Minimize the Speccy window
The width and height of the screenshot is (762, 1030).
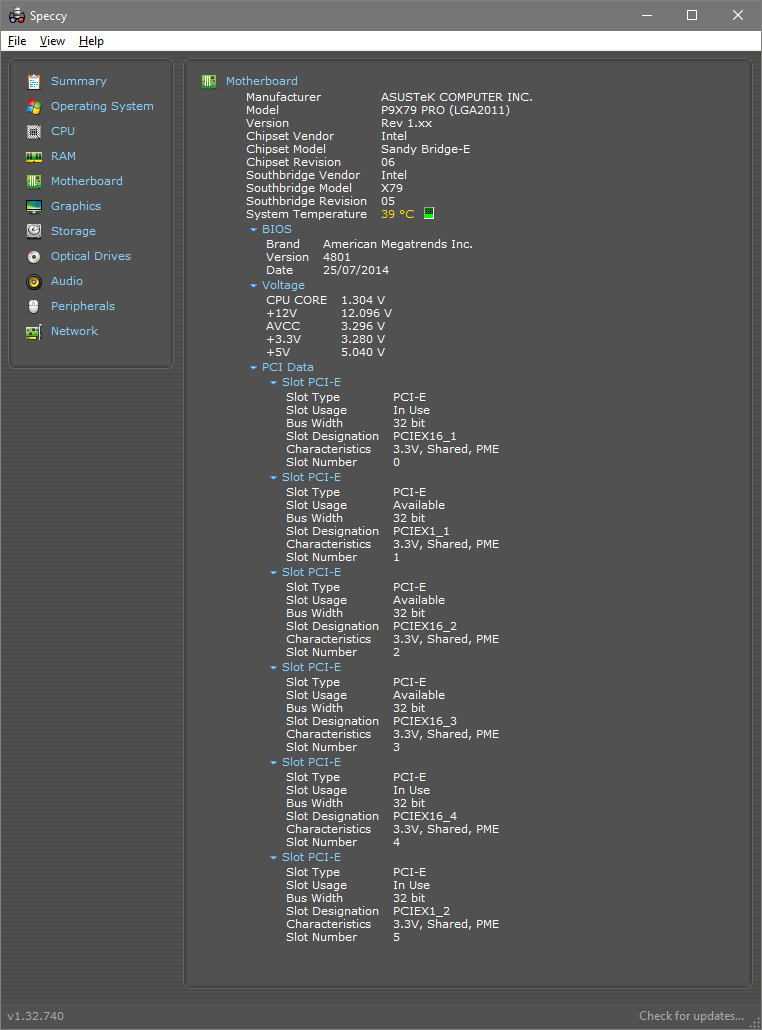tap(646, 15)
